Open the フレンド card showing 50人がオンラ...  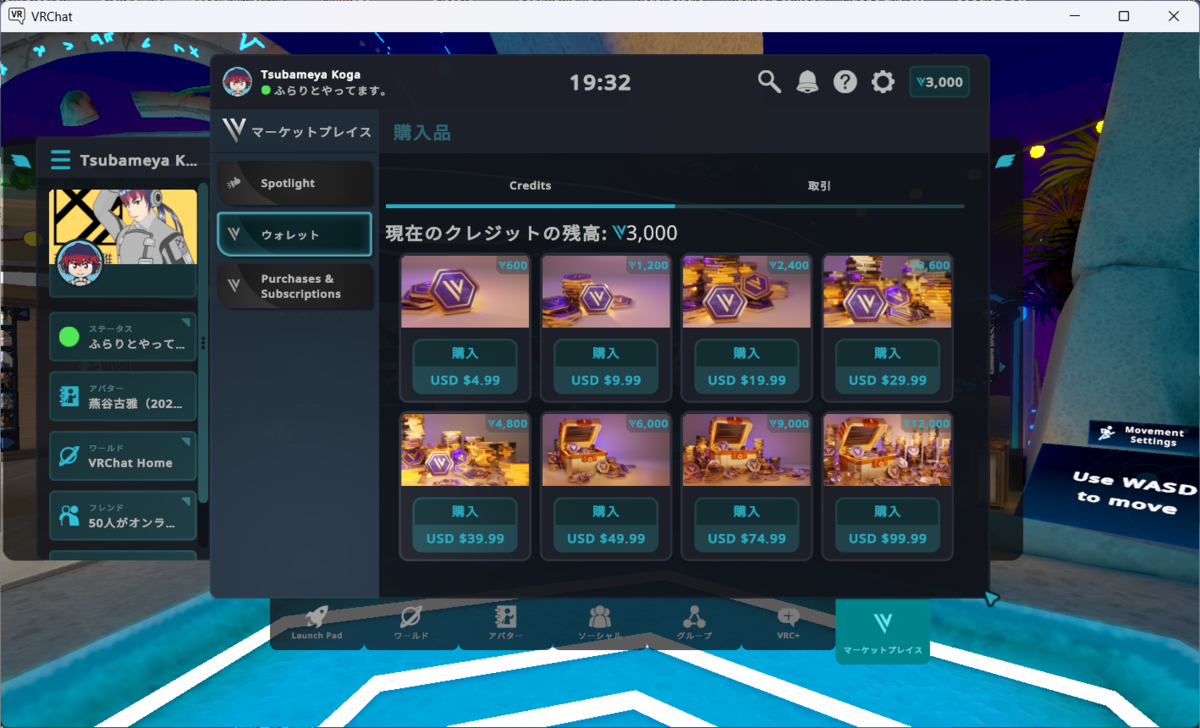click(x=123, y=515)
